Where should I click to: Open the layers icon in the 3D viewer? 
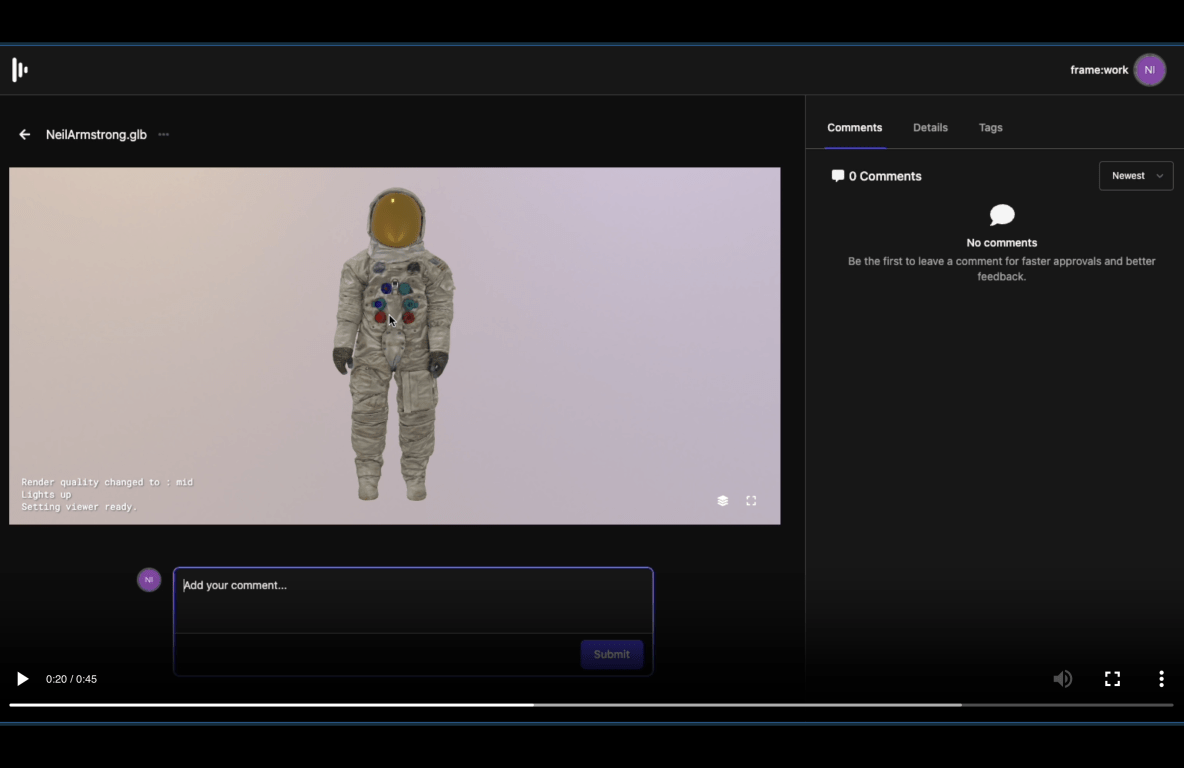pyautogui.click(x=723, y=501)
